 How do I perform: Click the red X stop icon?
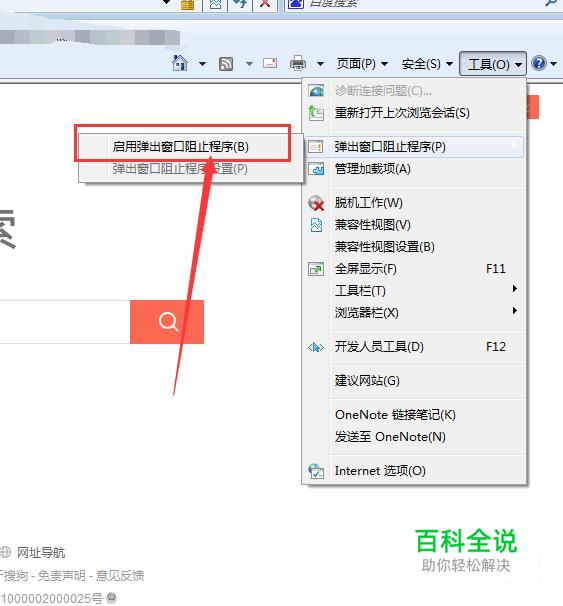coord(265,4)
